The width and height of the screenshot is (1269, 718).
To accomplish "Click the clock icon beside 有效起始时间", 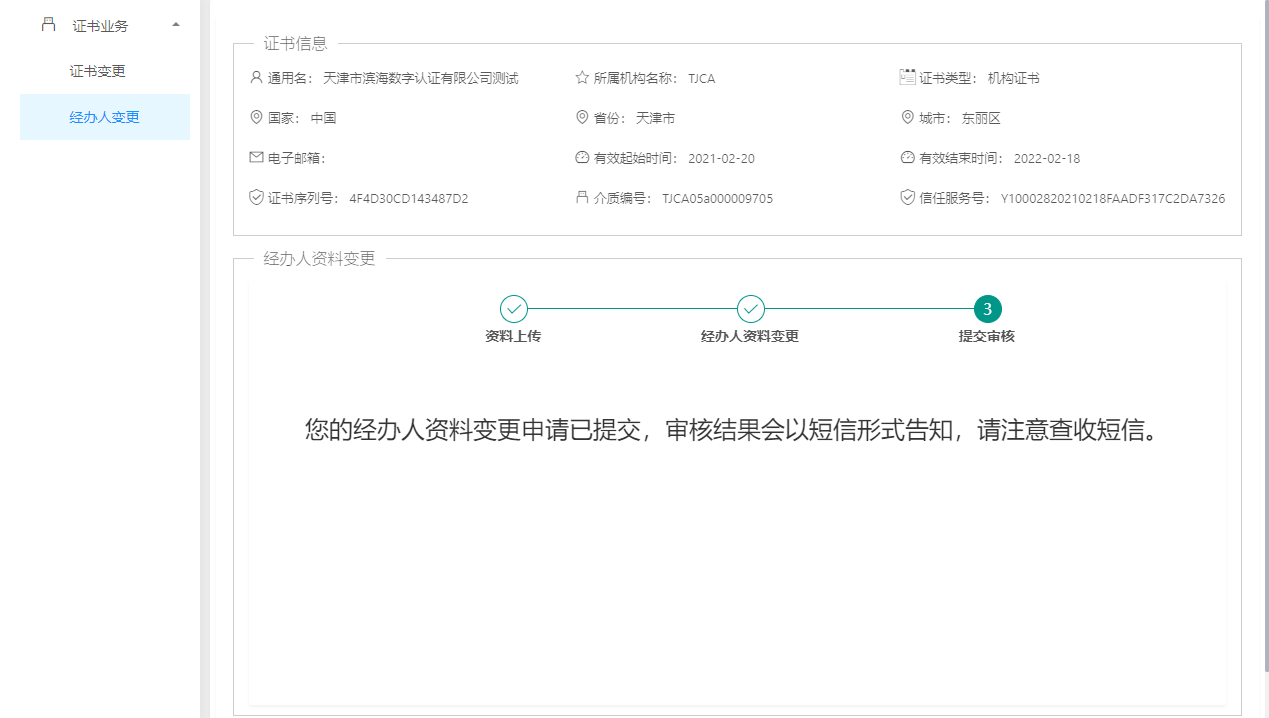I will 582,158.
